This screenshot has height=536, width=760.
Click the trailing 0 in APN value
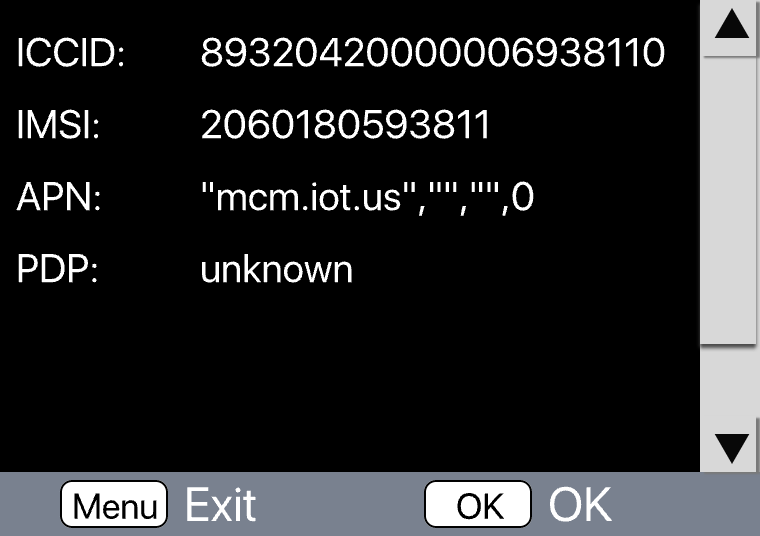click(522, 197)
